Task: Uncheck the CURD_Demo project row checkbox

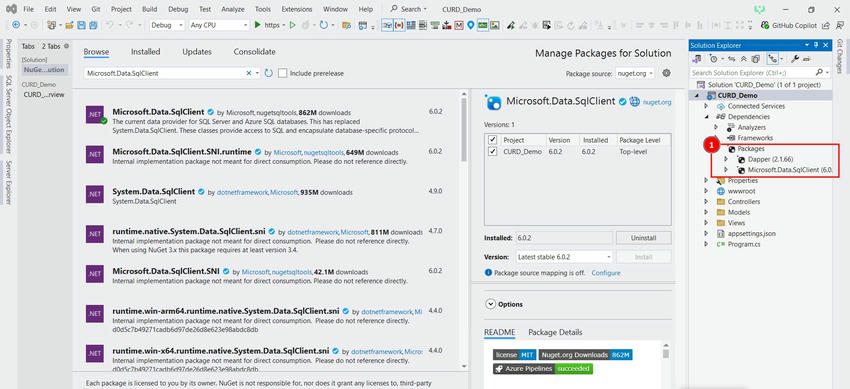Action: [x=492, y=152]
